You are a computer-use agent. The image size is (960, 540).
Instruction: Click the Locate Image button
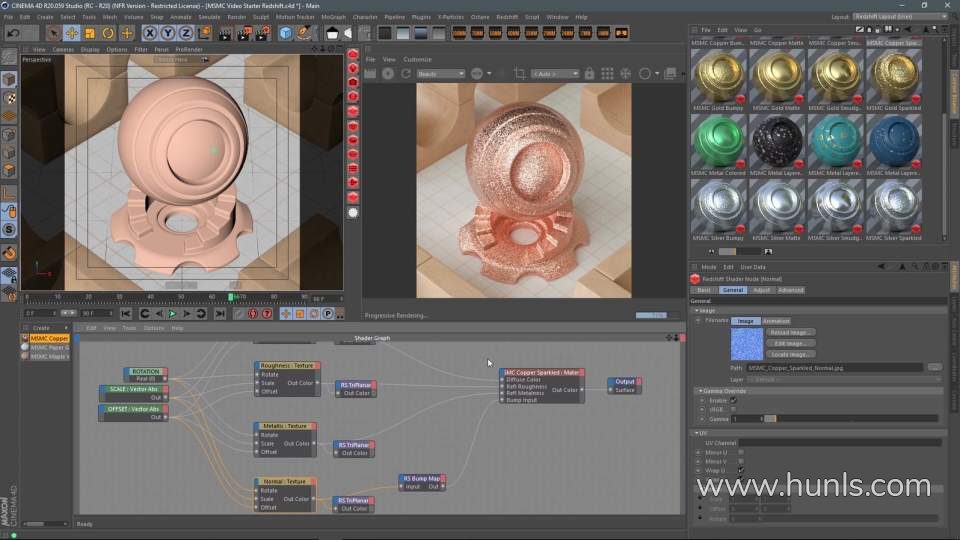789,354
